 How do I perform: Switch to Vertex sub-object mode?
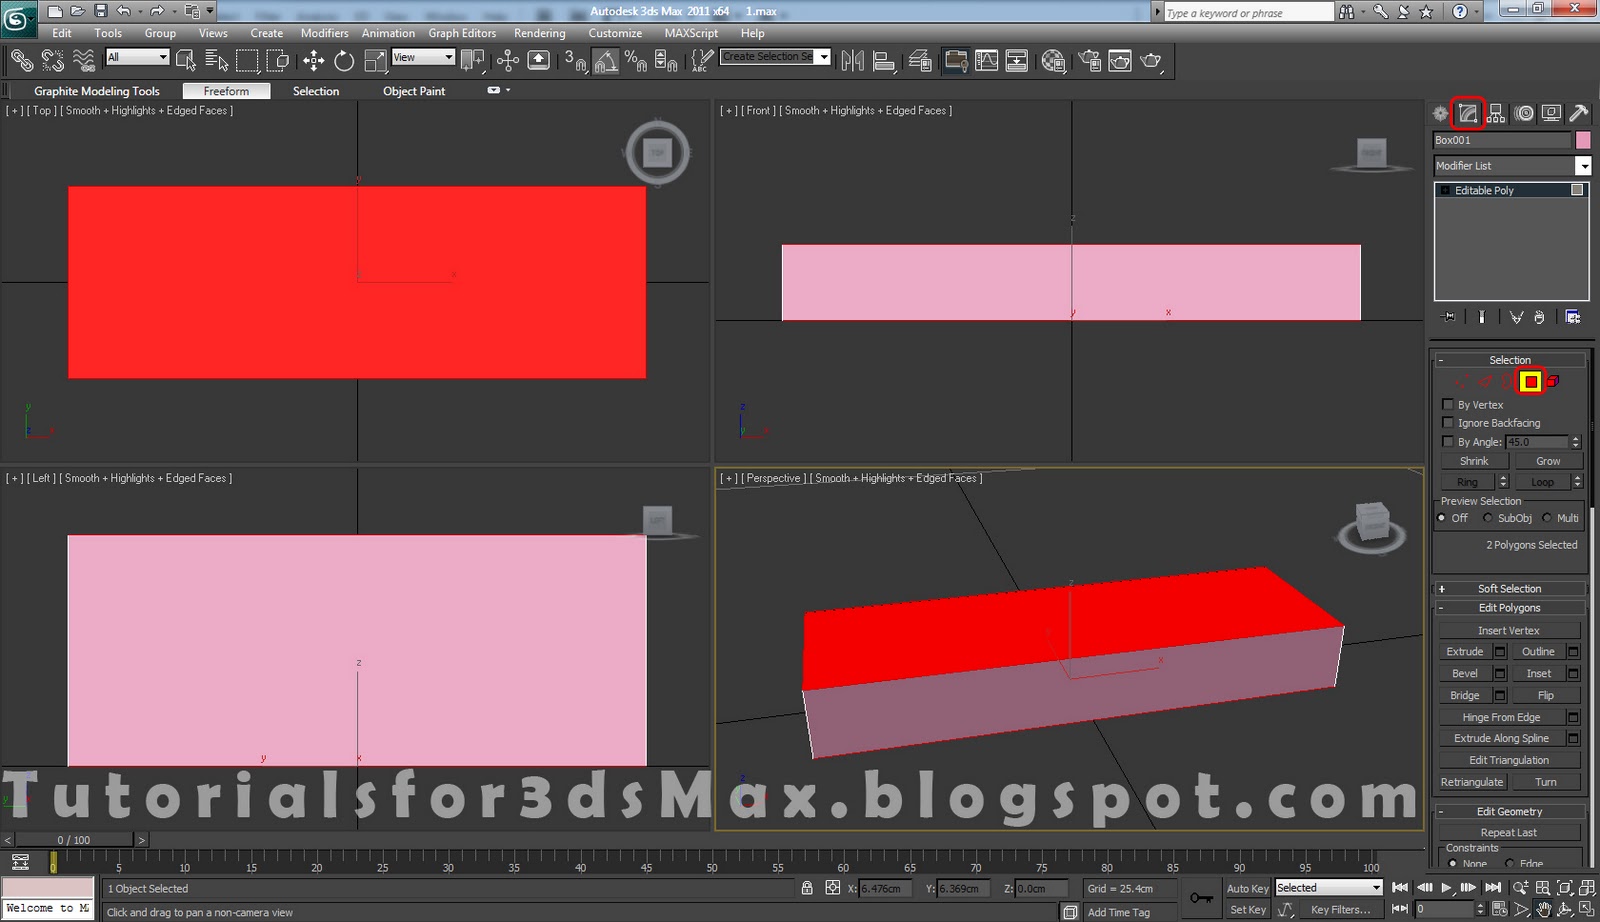[x=1460, y=381]
